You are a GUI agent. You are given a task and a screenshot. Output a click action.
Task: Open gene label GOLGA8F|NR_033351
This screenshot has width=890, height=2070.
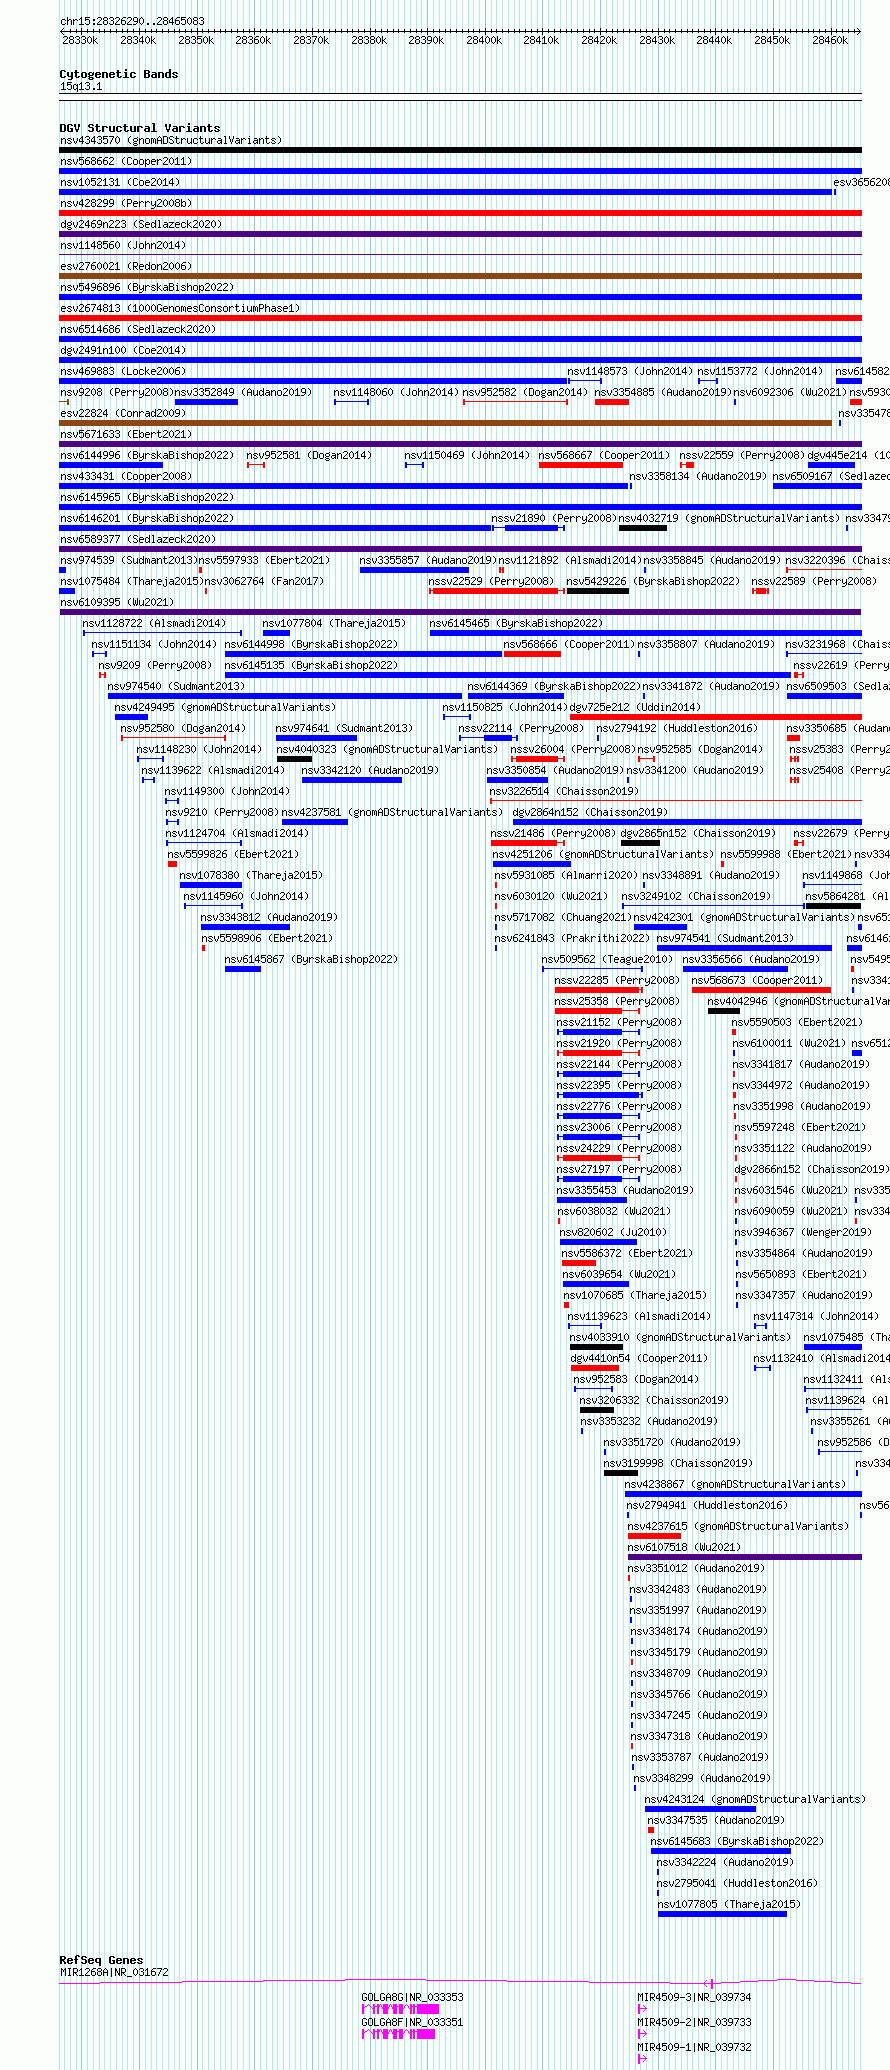412,2022
